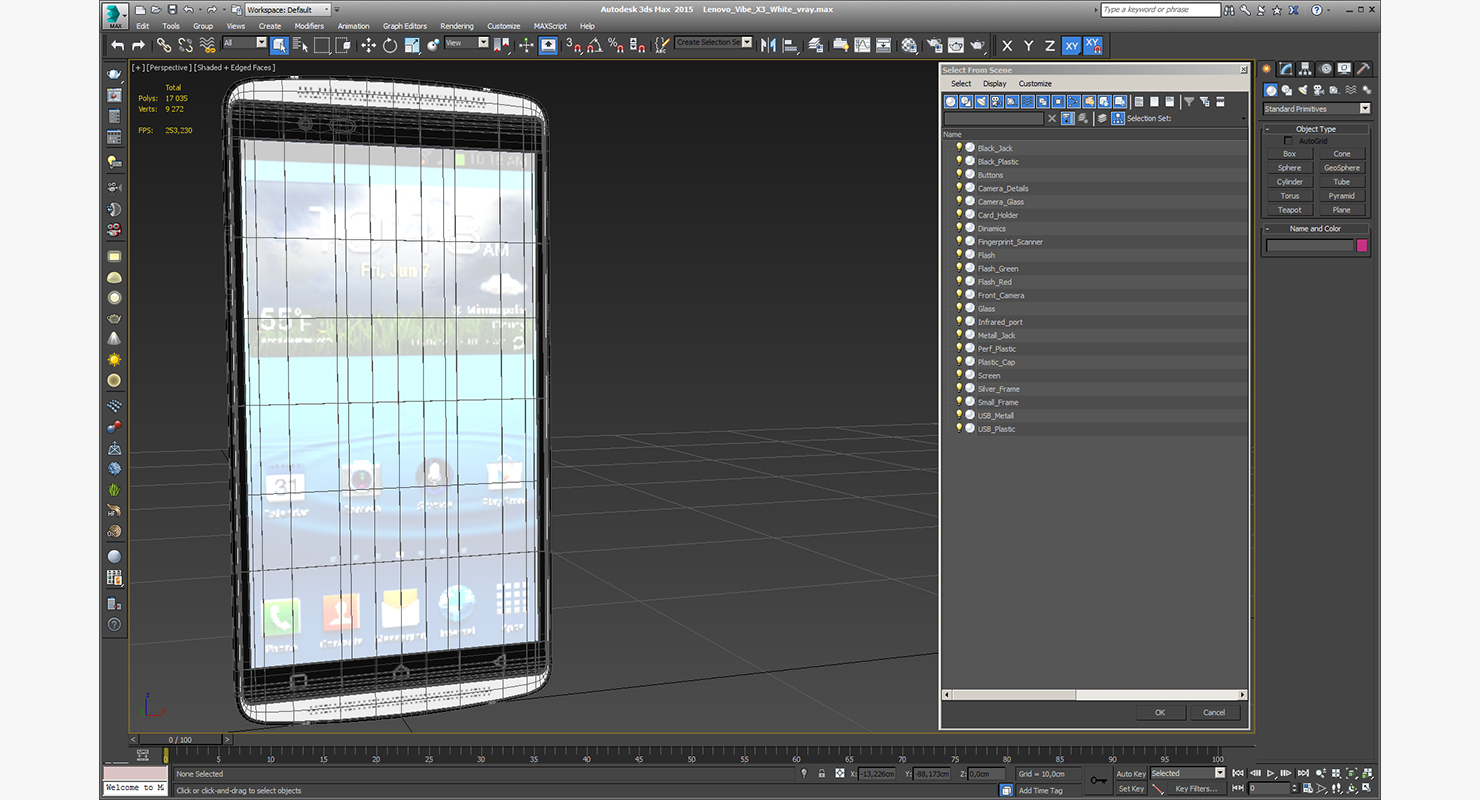Toggle the Angle Snap tool
1480x800 pixels.
coord(594,45)
